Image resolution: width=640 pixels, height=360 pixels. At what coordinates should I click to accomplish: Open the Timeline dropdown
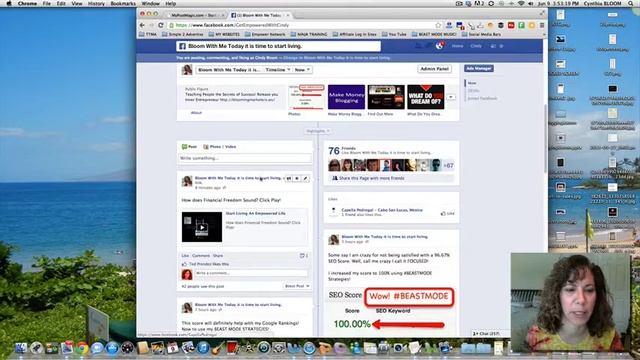(x=278, y=70)
